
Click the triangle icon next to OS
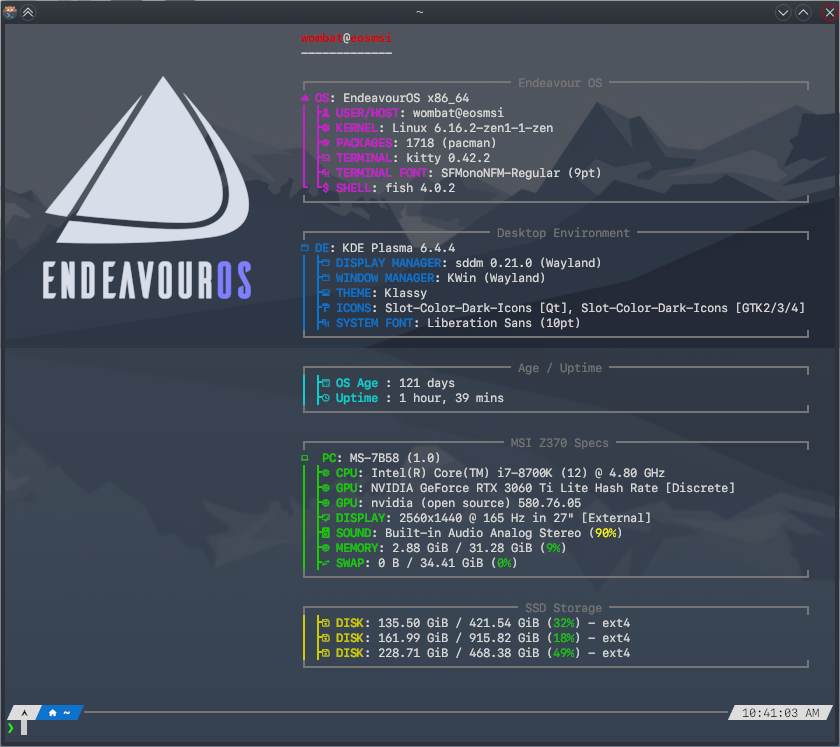305,98
